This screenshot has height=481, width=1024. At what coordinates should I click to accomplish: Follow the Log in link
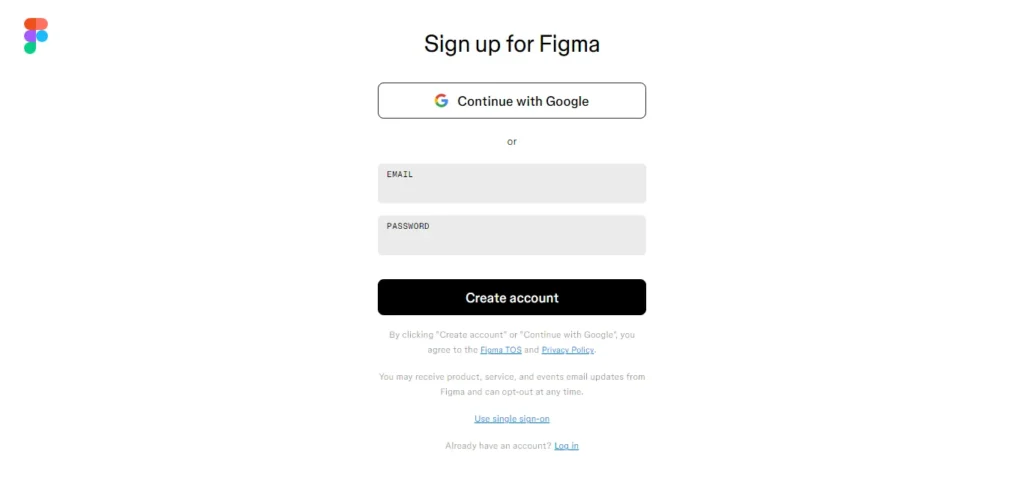(566, 446)
